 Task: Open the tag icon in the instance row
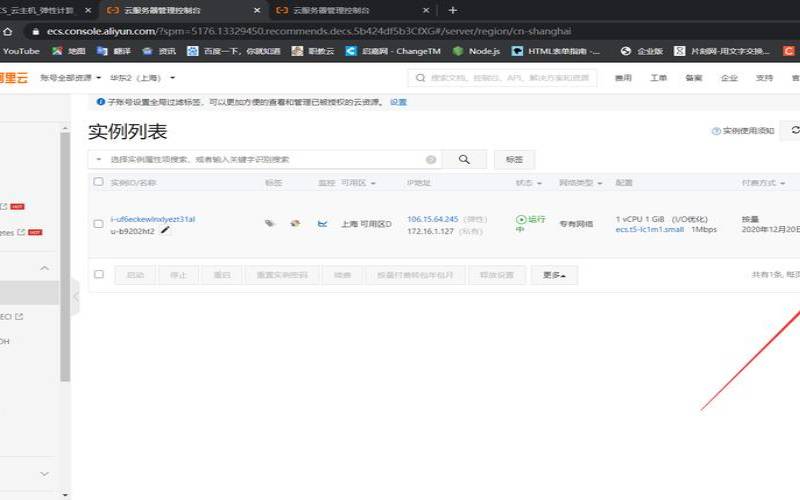(x=269, y=223)
